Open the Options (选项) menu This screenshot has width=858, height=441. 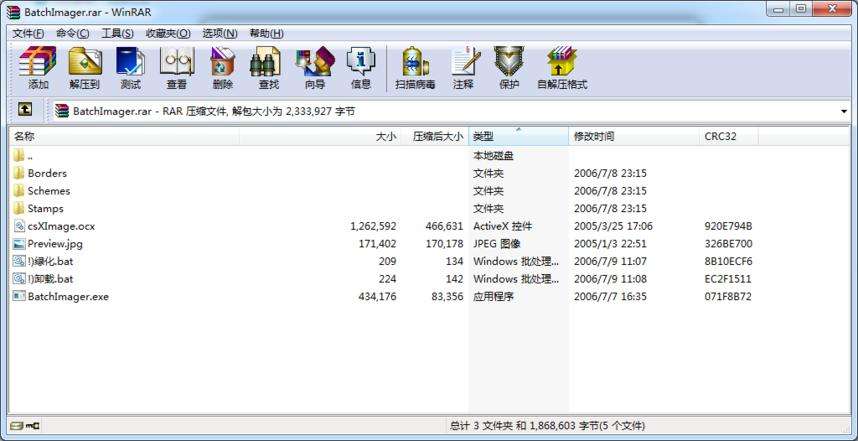[220, 33]
